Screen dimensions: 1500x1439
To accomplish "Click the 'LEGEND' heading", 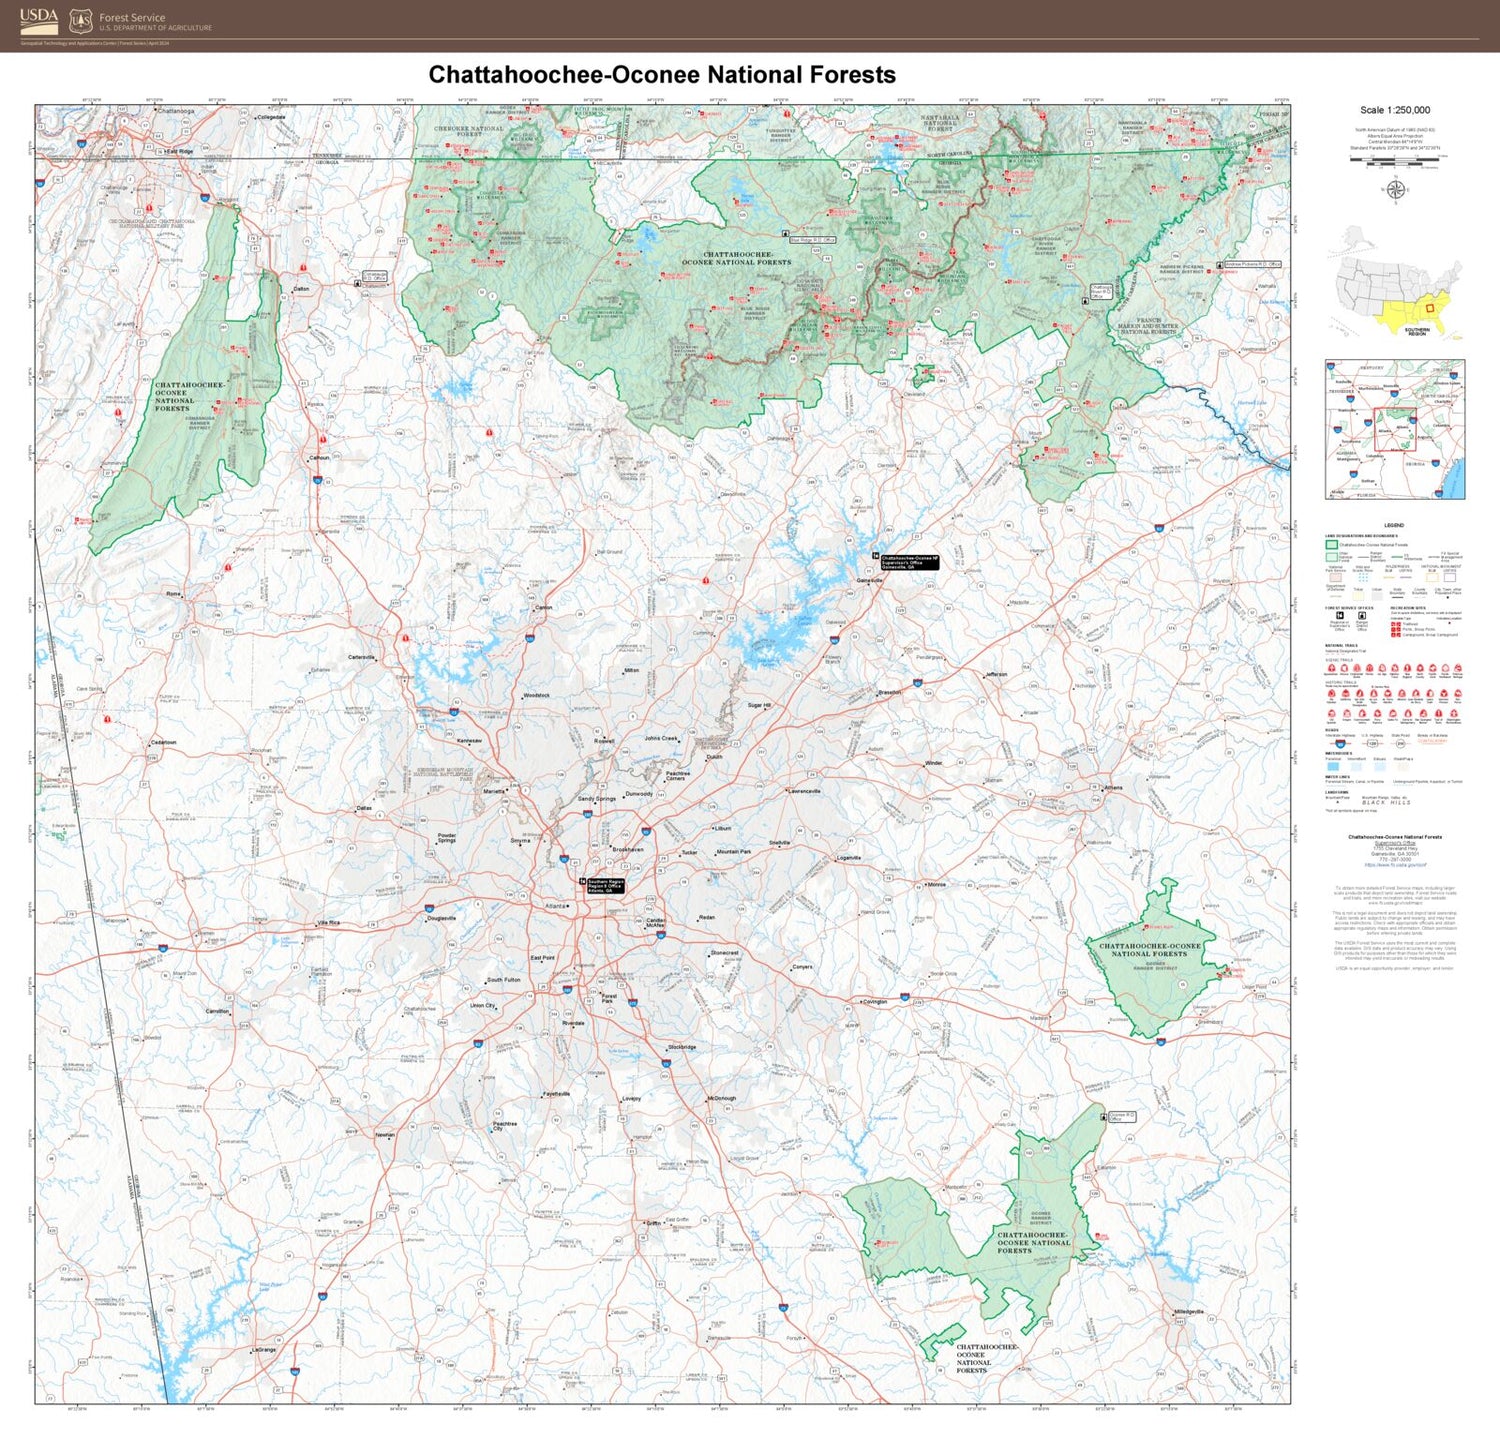I will pyautogui.click(x=1395, y=525).
